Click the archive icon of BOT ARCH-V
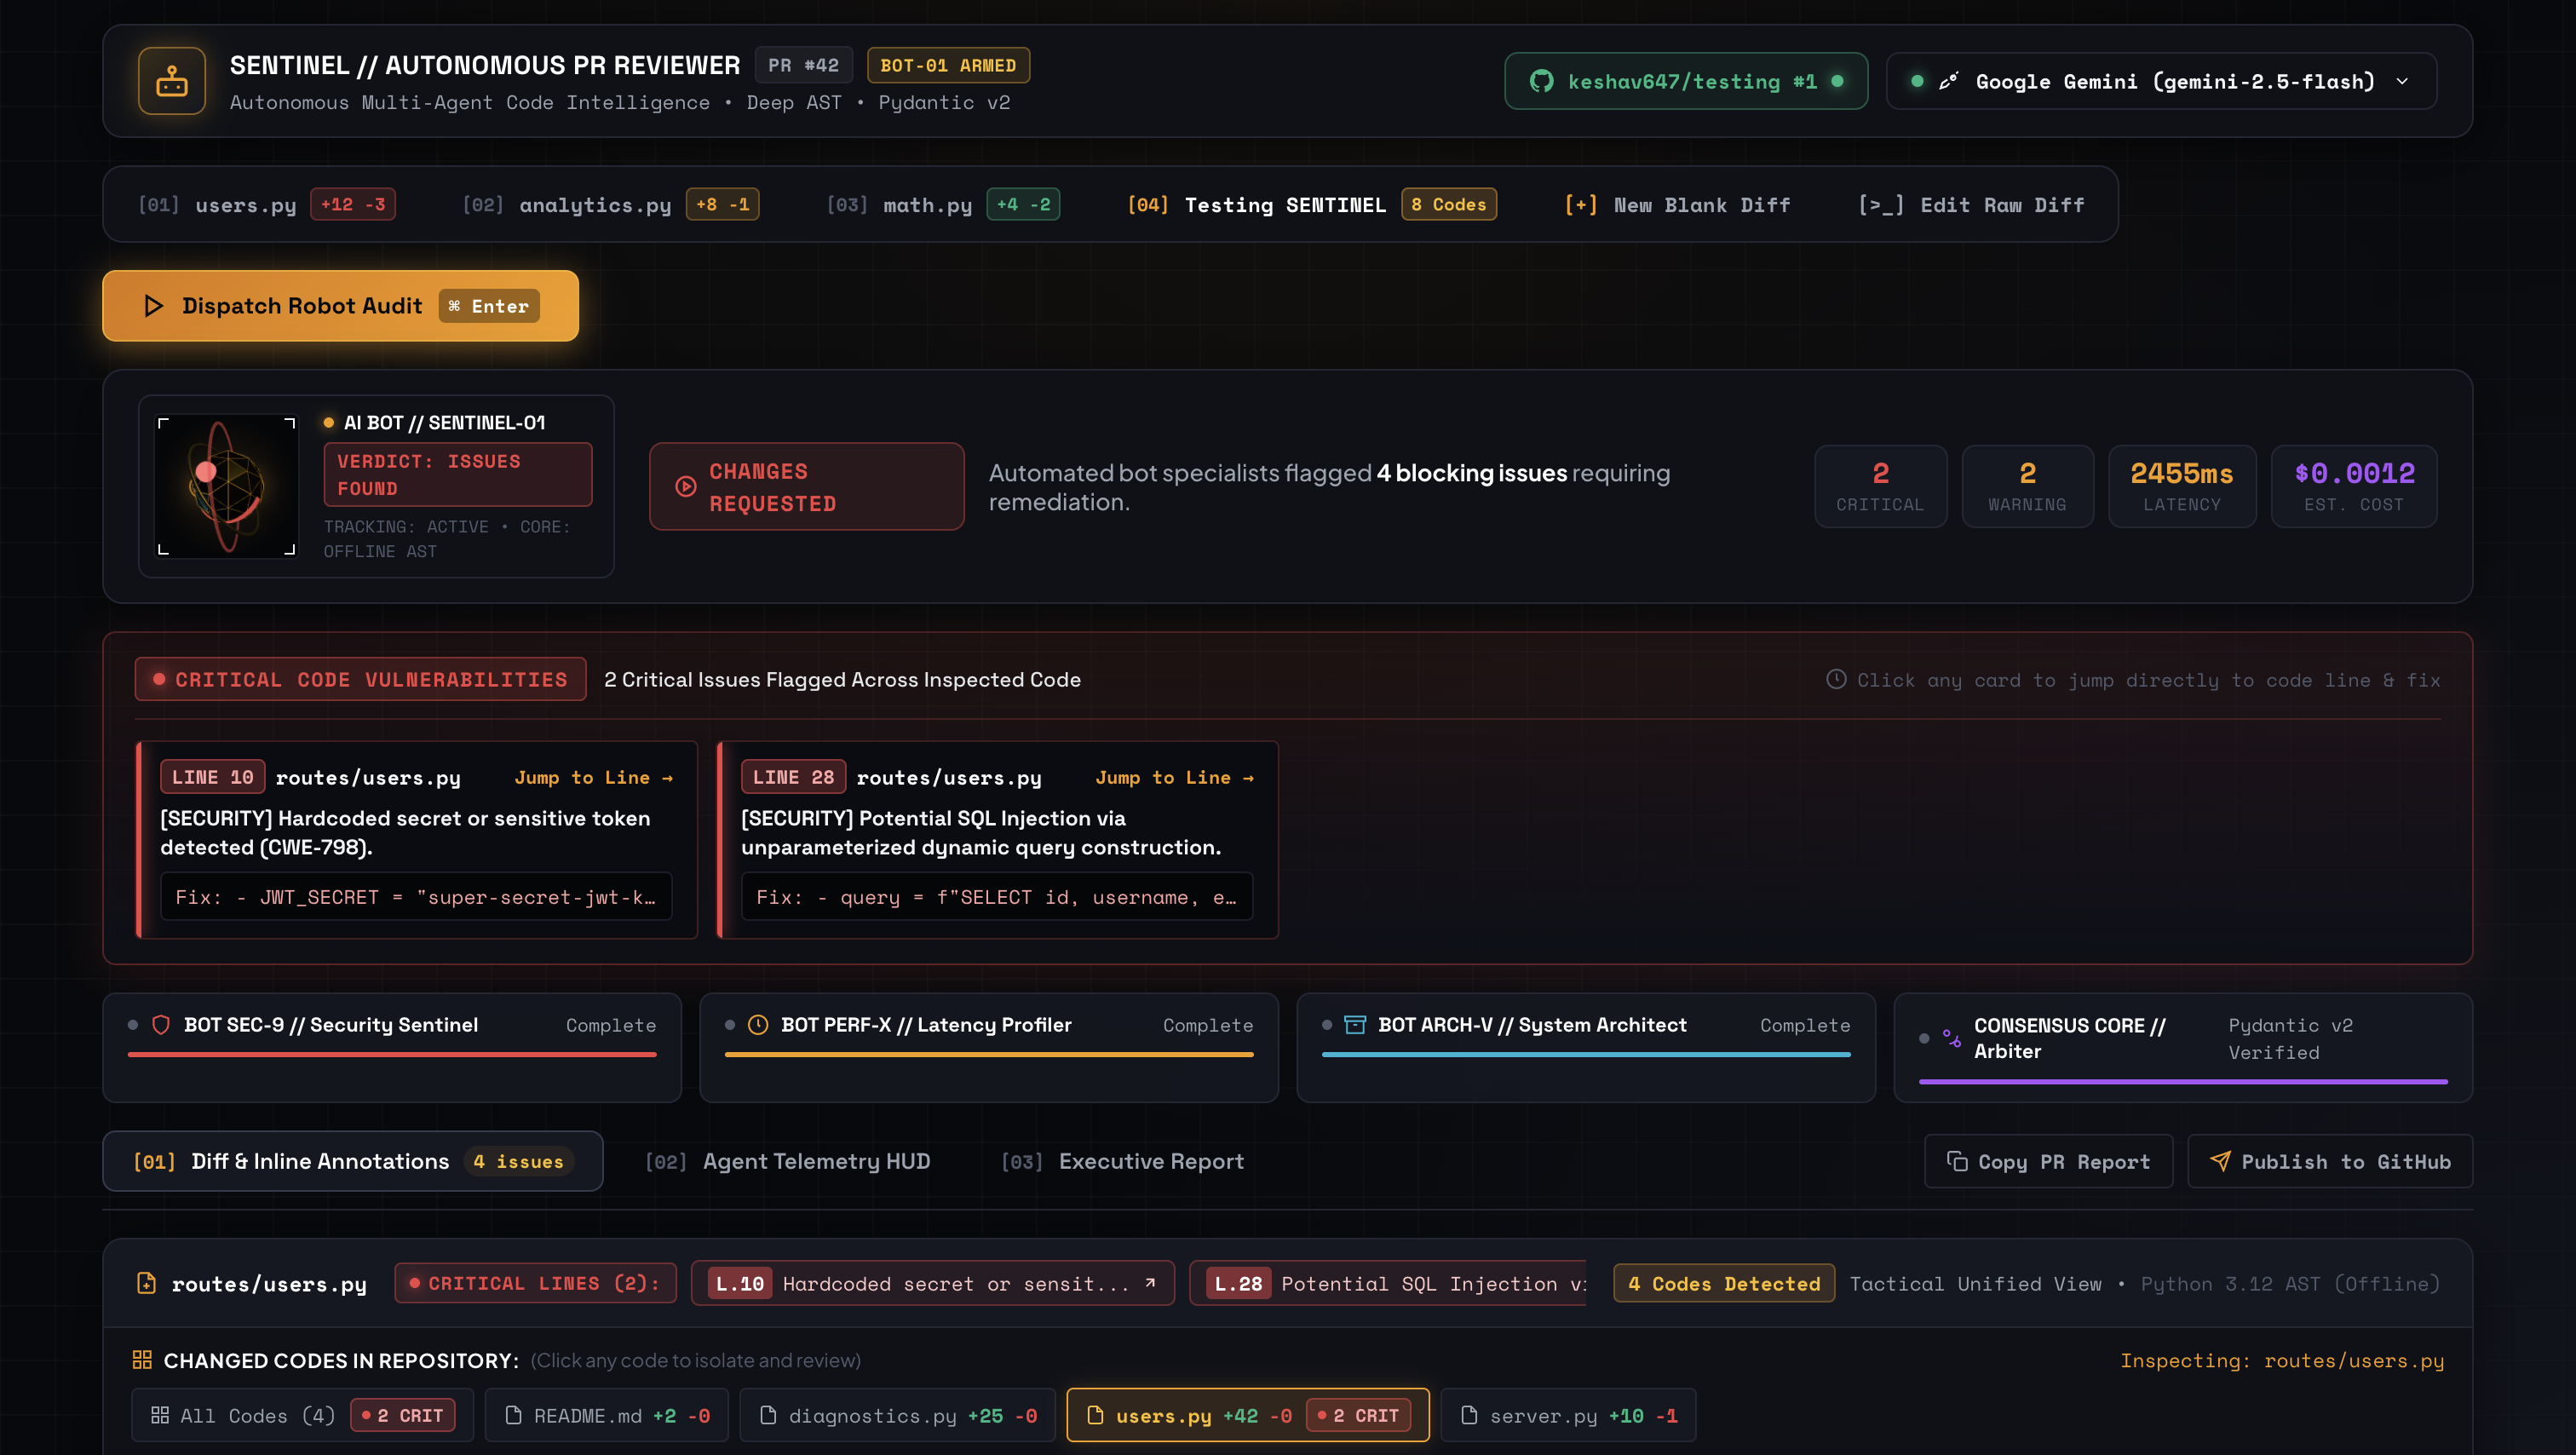Viewport: 2576px width, 1455px height. pyautogui.click(x=1354, y=1025)
